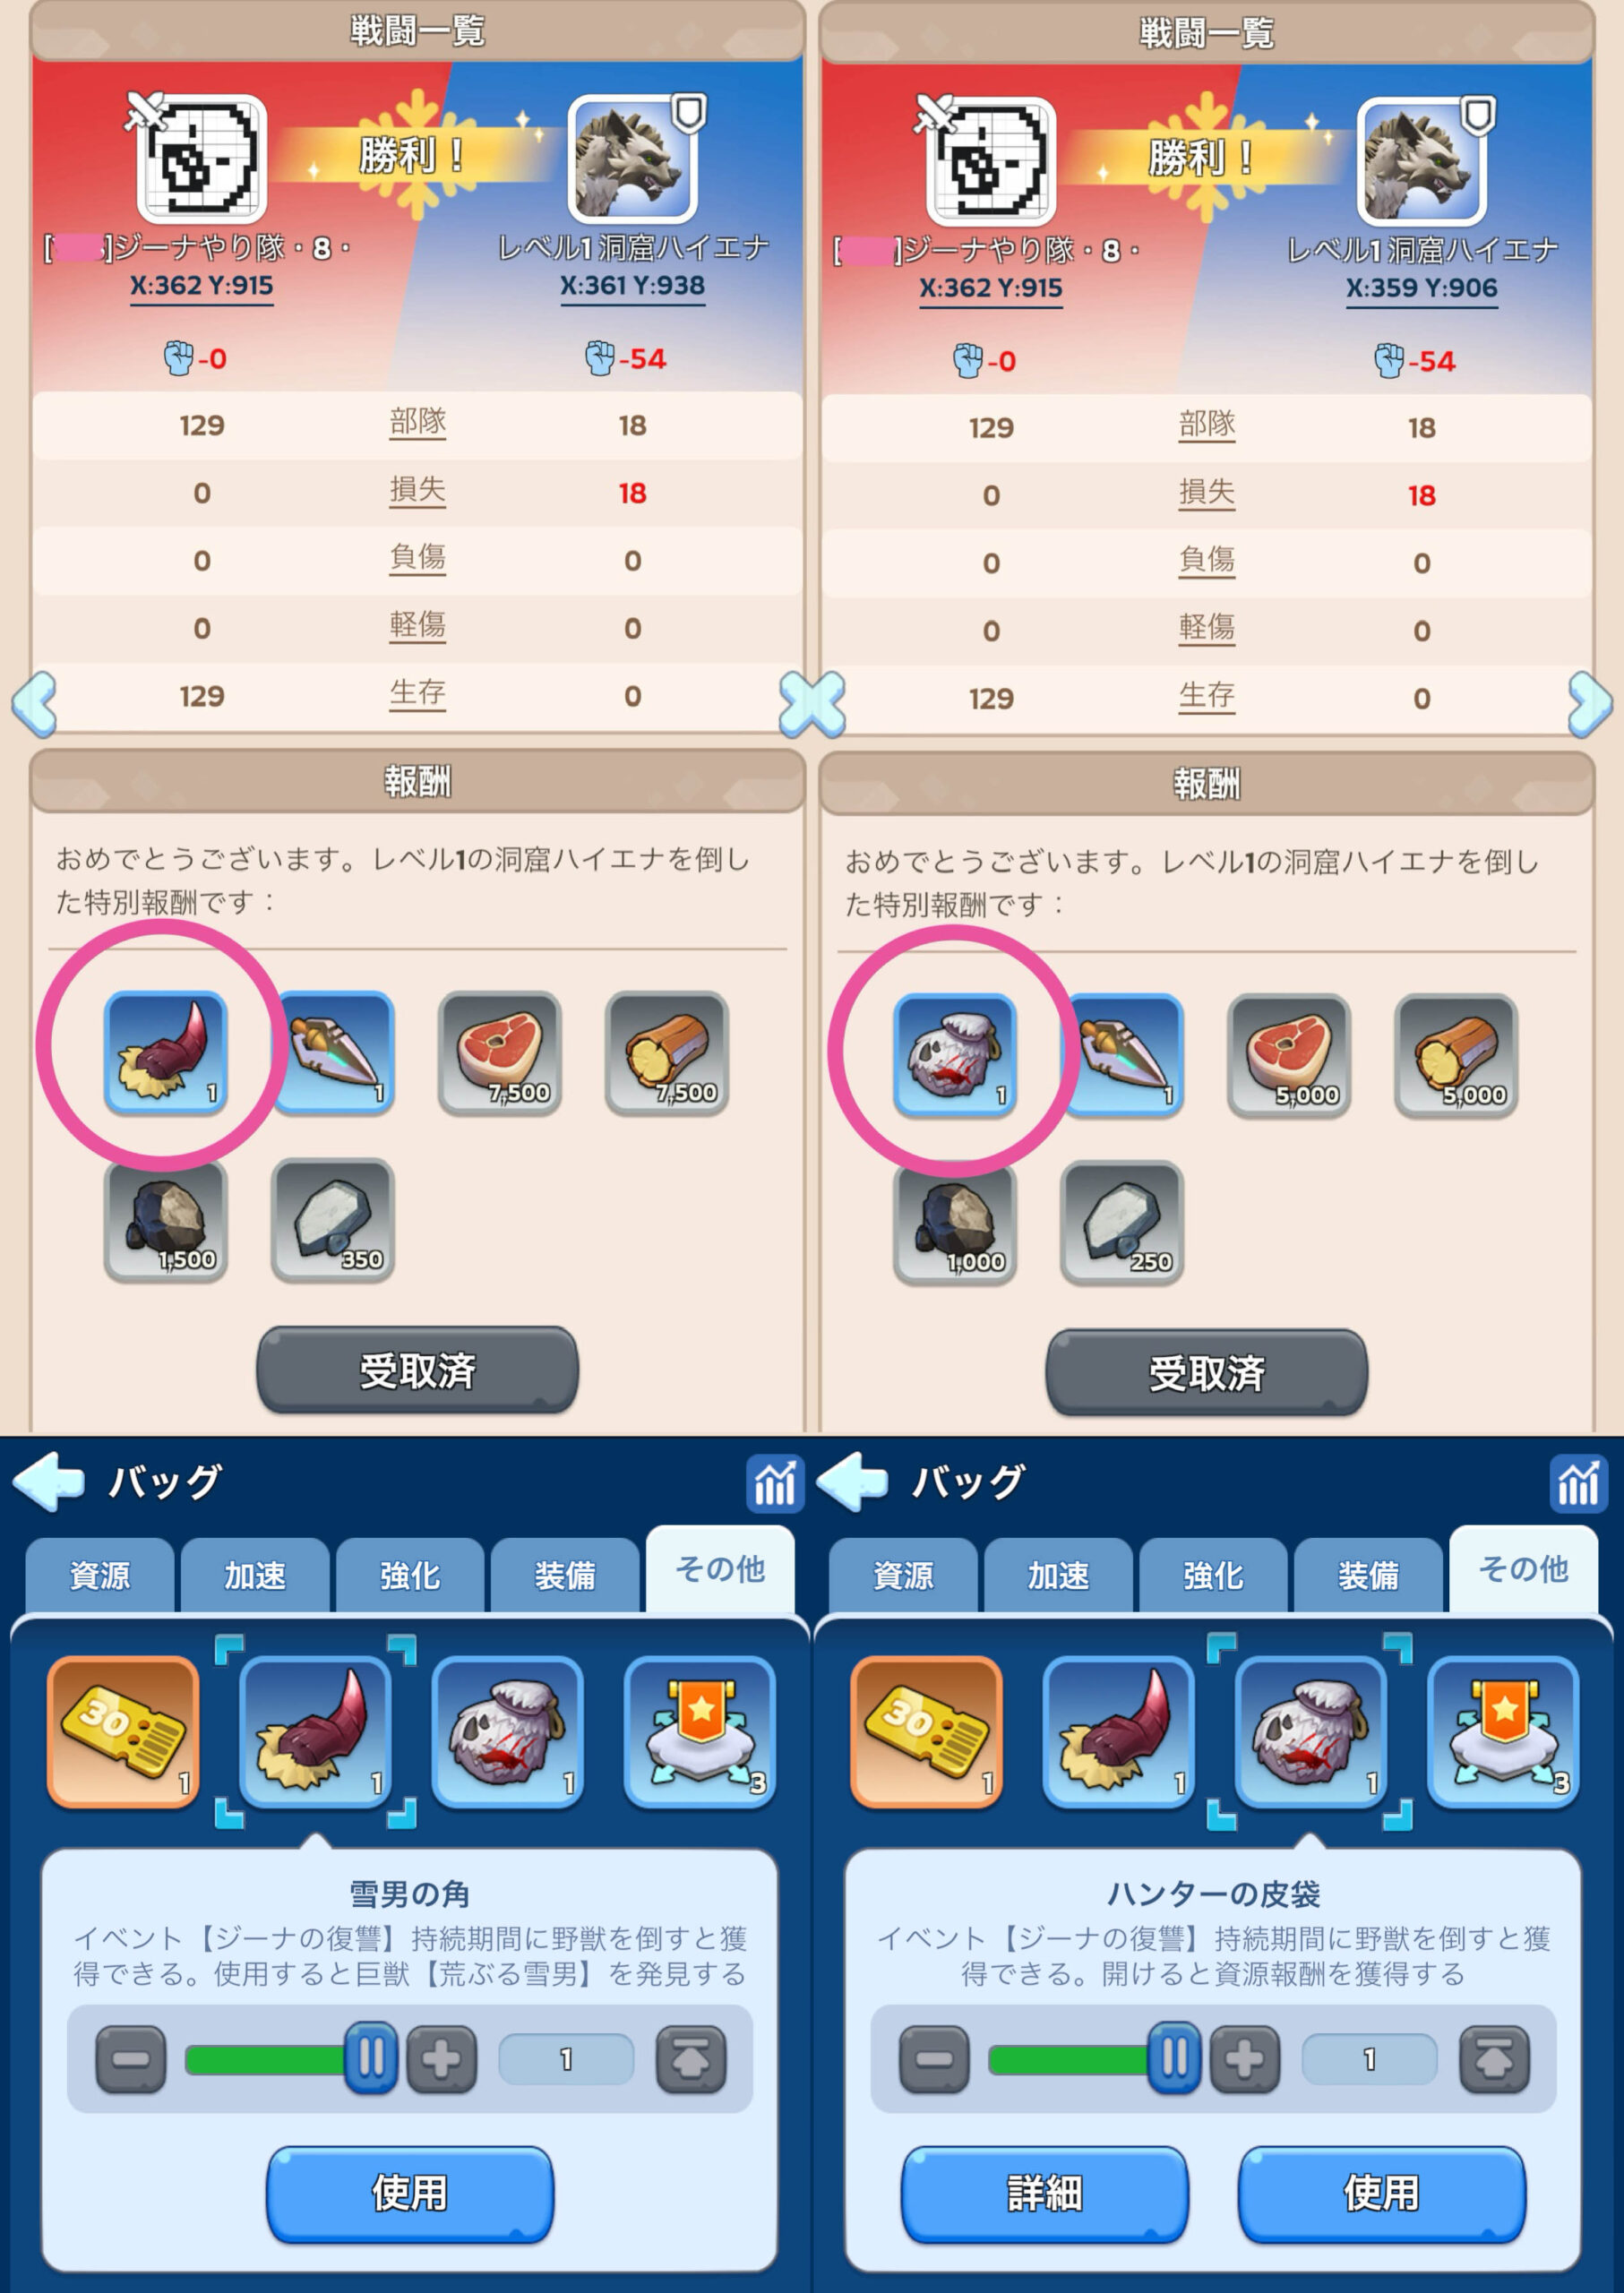Increase quantity with plus button in right bag

1244,2059
